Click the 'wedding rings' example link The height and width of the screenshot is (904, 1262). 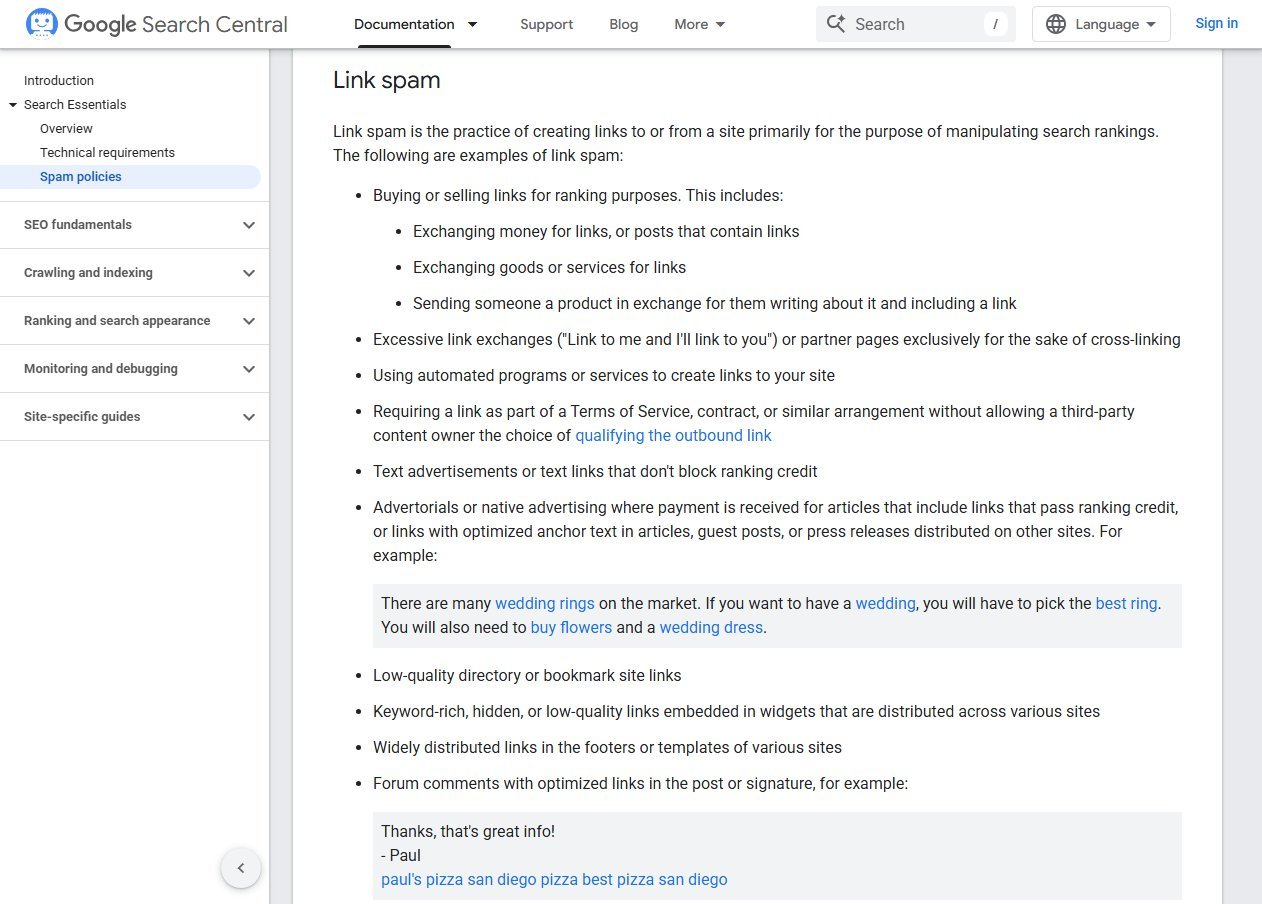coord(545,604)
